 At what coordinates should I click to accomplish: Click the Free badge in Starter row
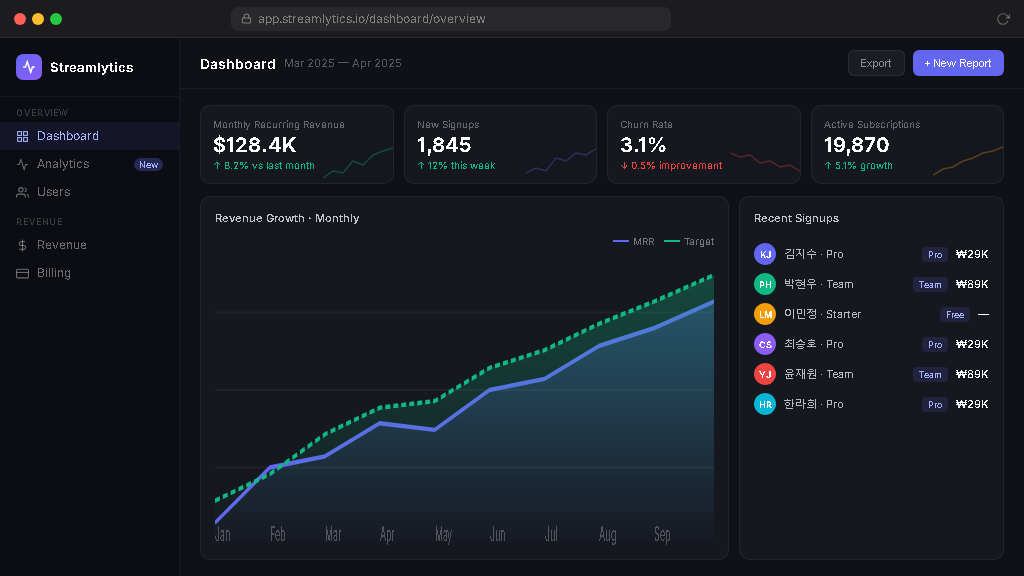click(x=955, y=314)
